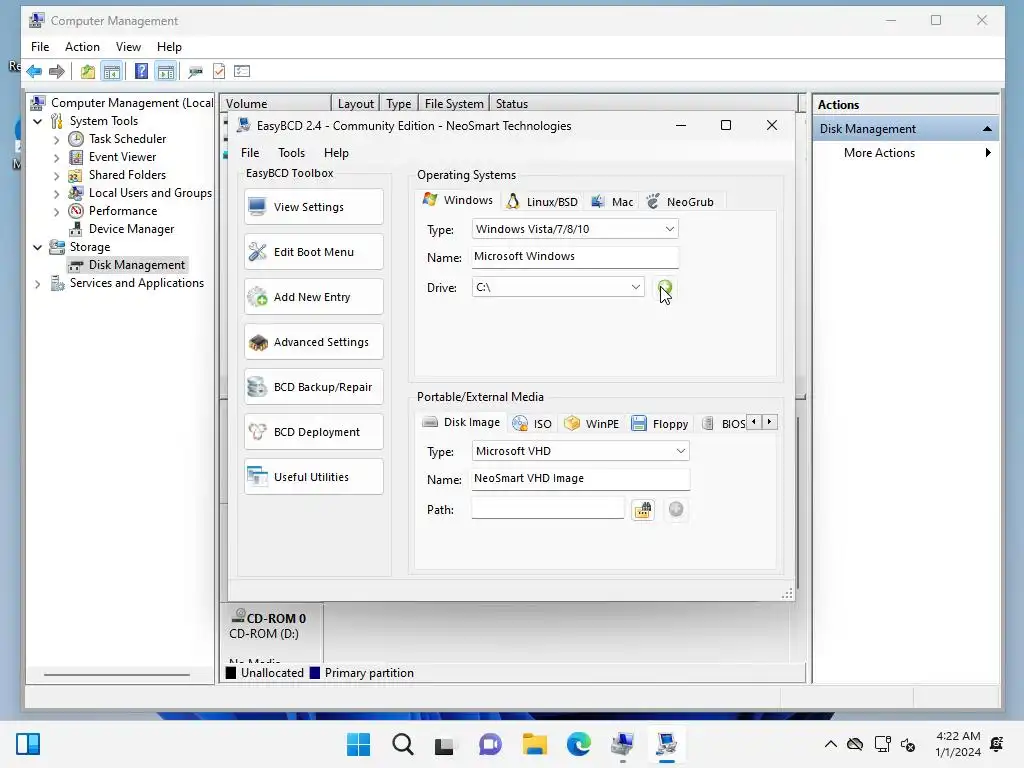Click the list view toolbar icon after checkmark

click(x=242, y=71)
